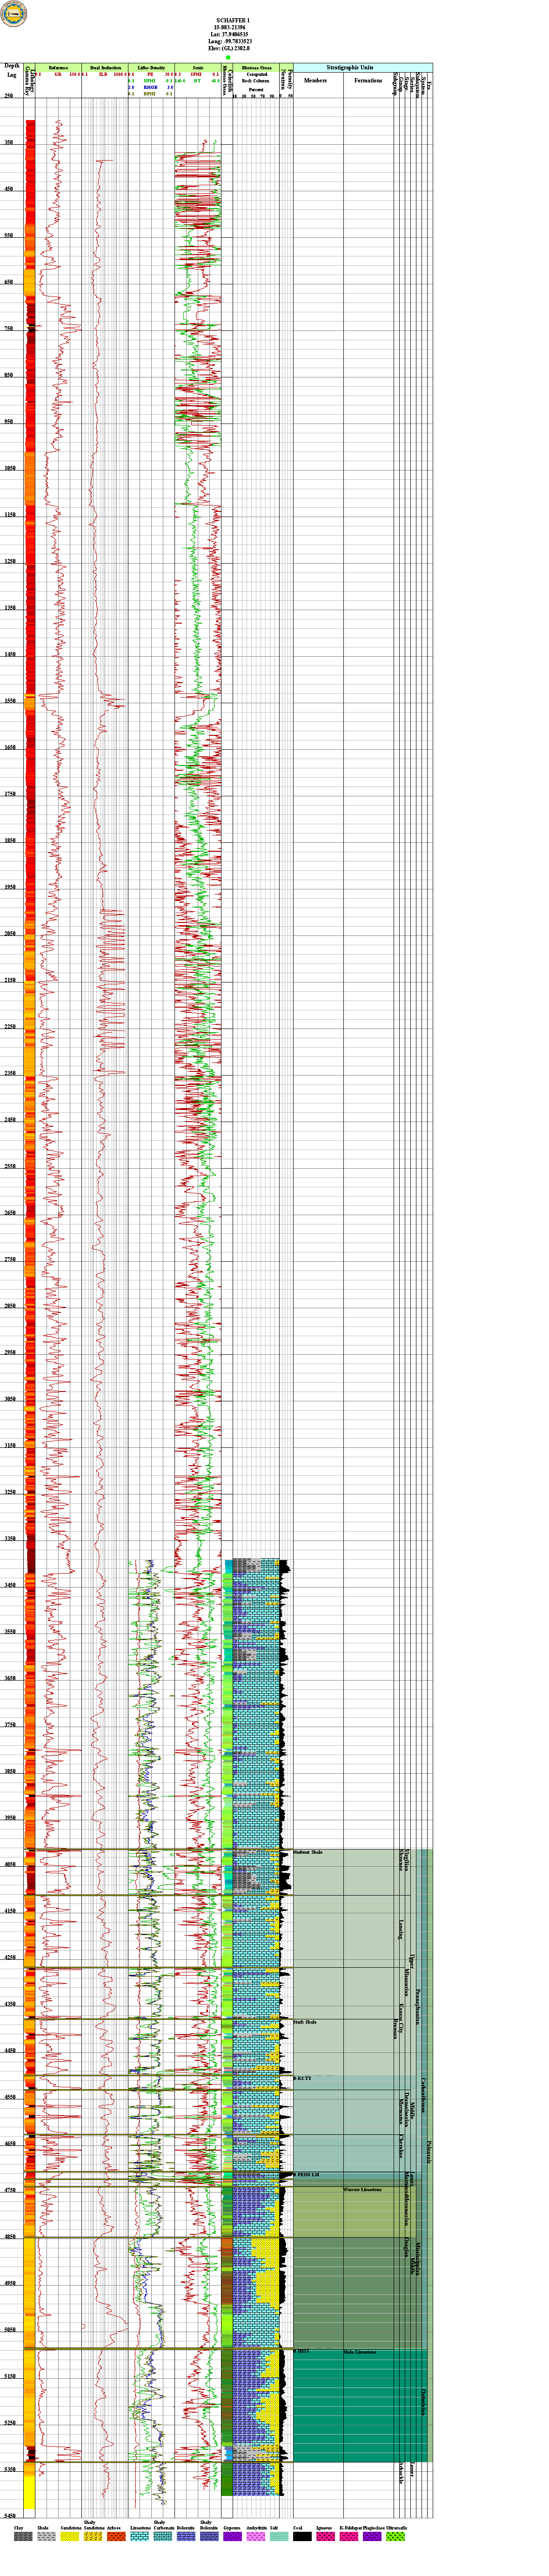
Task: Select the Anhydrite legend swatch
Action: click(255, 2536)
